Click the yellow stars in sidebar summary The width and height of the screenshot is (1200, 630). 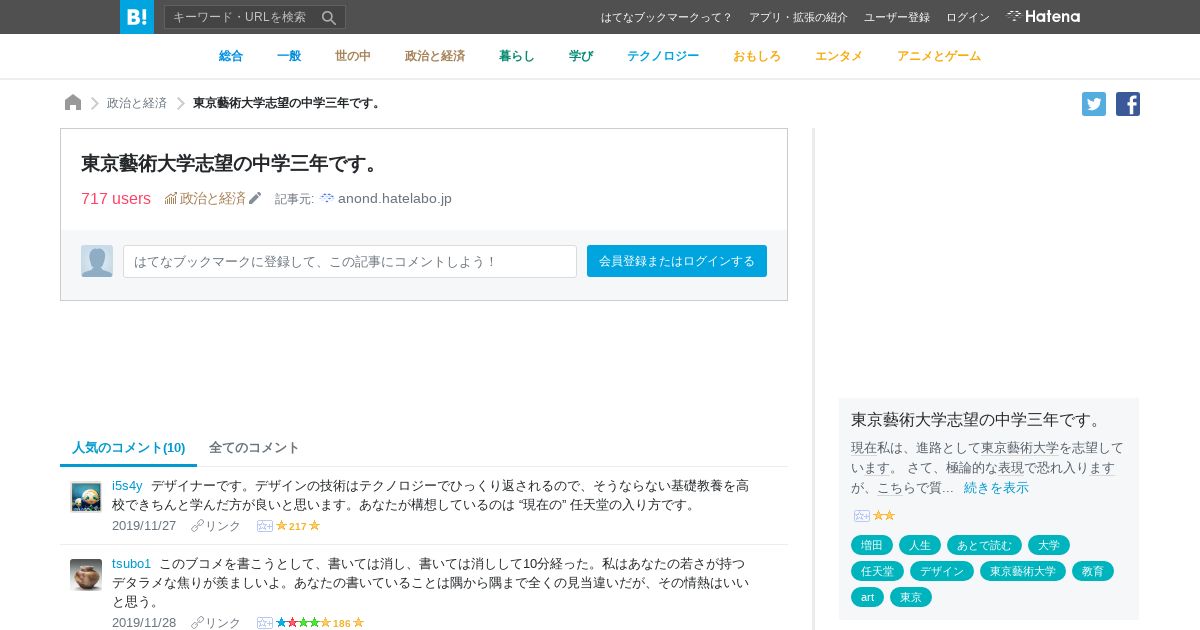884,516
